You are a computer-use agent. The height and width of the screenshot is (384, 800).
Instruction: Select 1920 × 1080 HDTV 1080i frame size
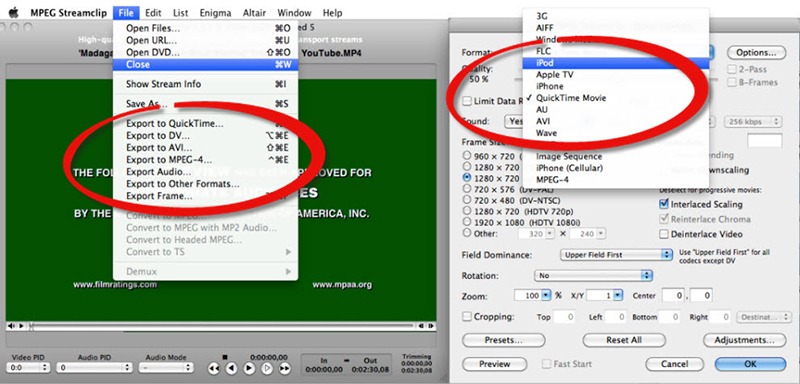pos(466,222)
